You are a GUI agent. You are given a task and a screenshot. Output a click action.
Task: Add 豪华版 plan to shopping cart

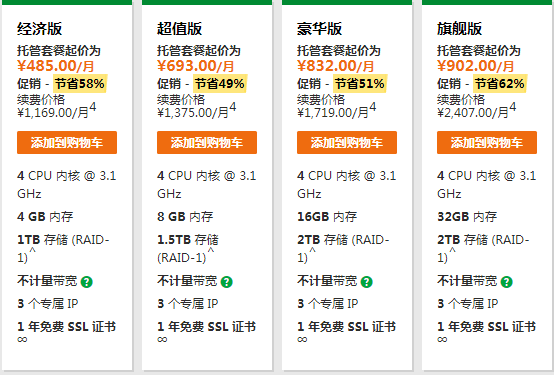pyautogui.click(x=347, y=142)
